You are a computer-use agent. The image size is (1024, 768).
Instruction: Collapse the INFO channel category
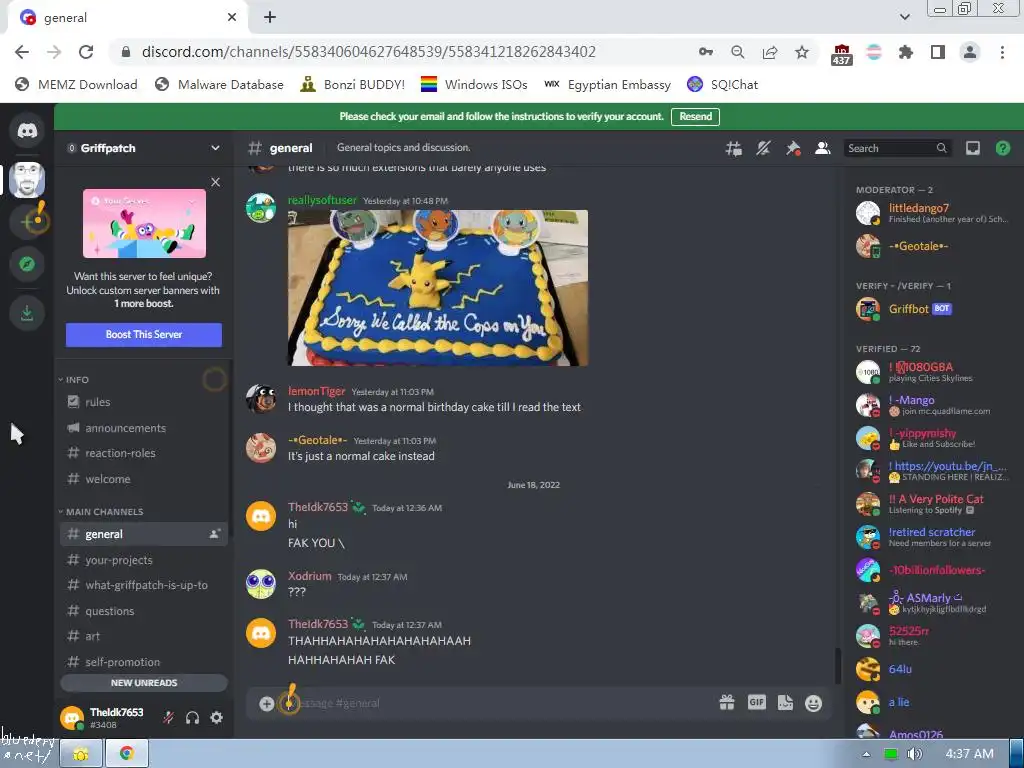coord(74,379)
